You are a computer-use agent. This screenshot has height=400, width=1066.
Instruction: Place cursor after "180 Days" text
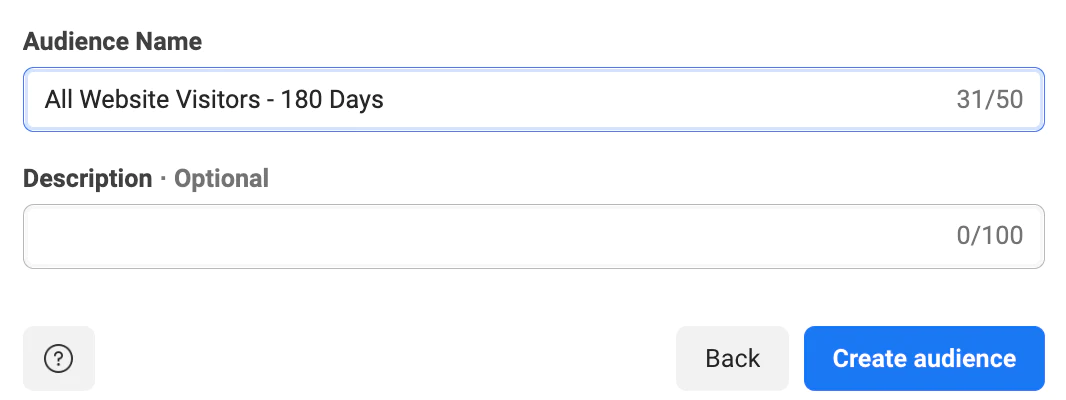[385, 100]
